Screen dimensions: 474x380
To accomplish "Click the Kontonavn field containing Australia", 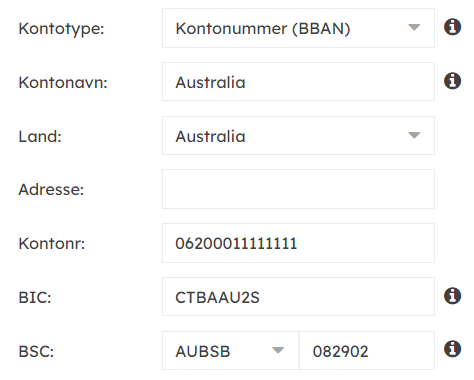I will tap(298, 82).
